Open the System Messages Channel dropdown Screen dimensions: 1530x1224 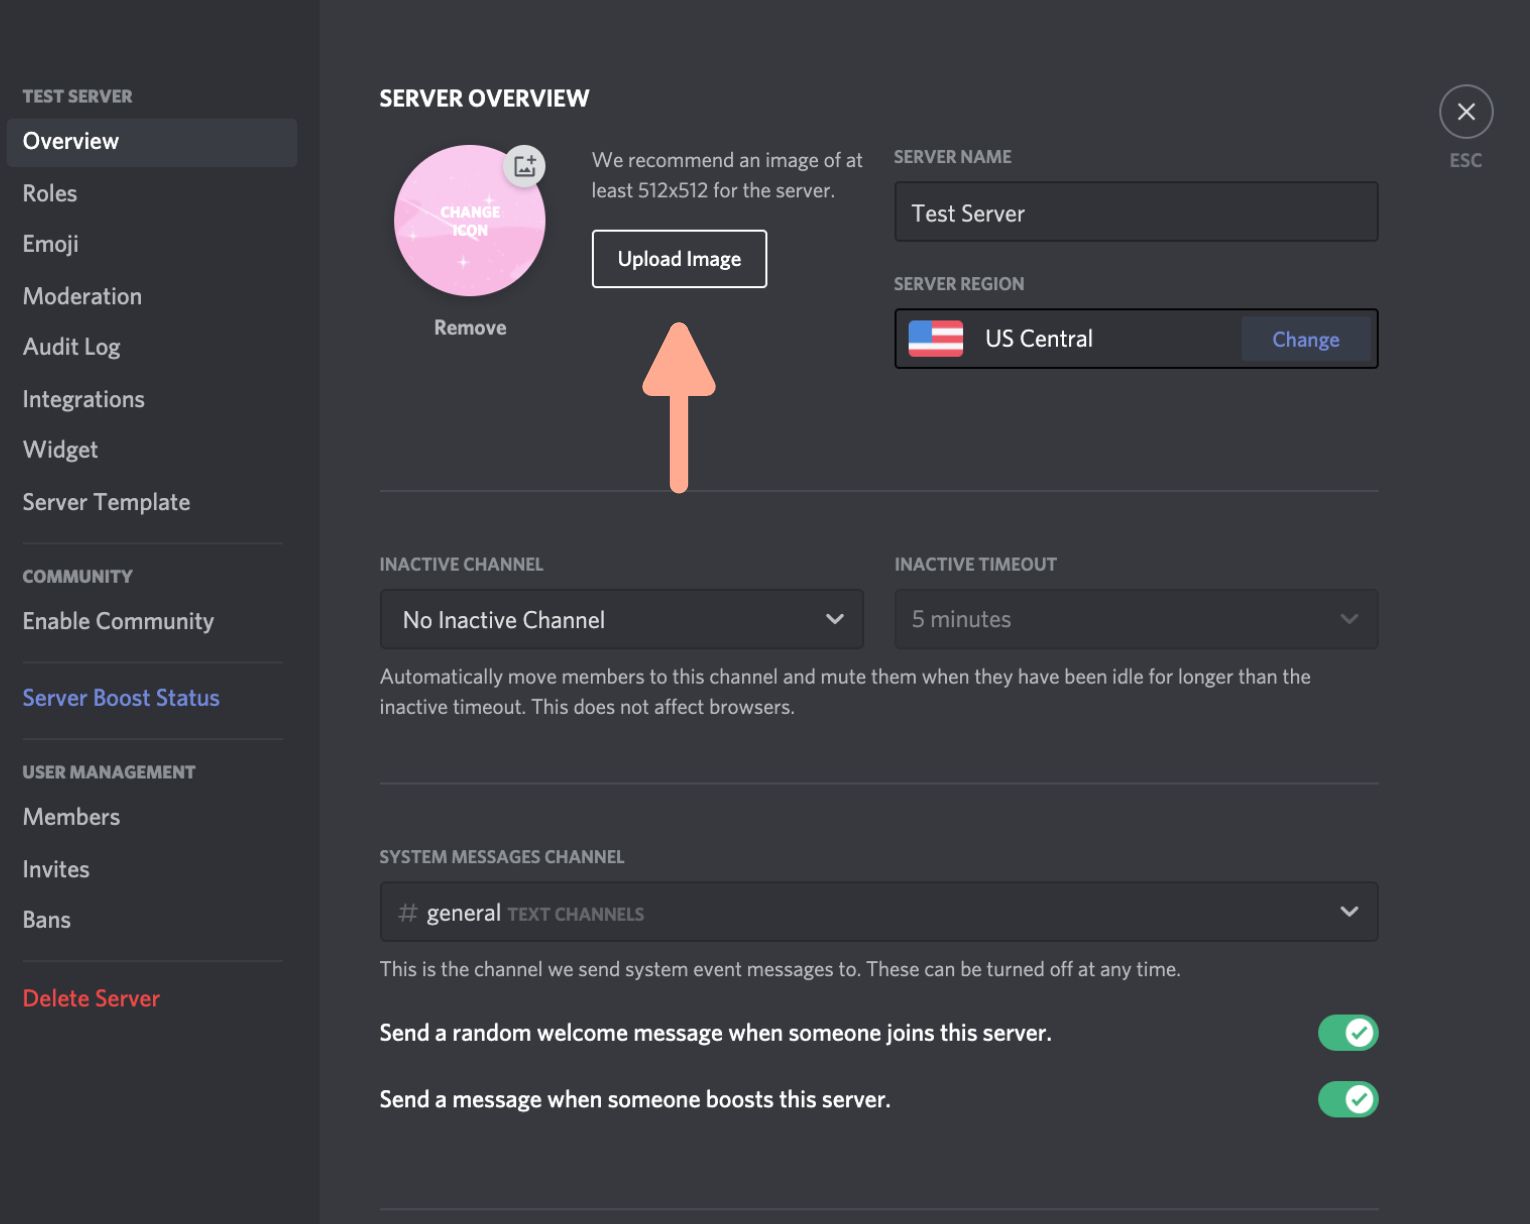pos(878,912)
